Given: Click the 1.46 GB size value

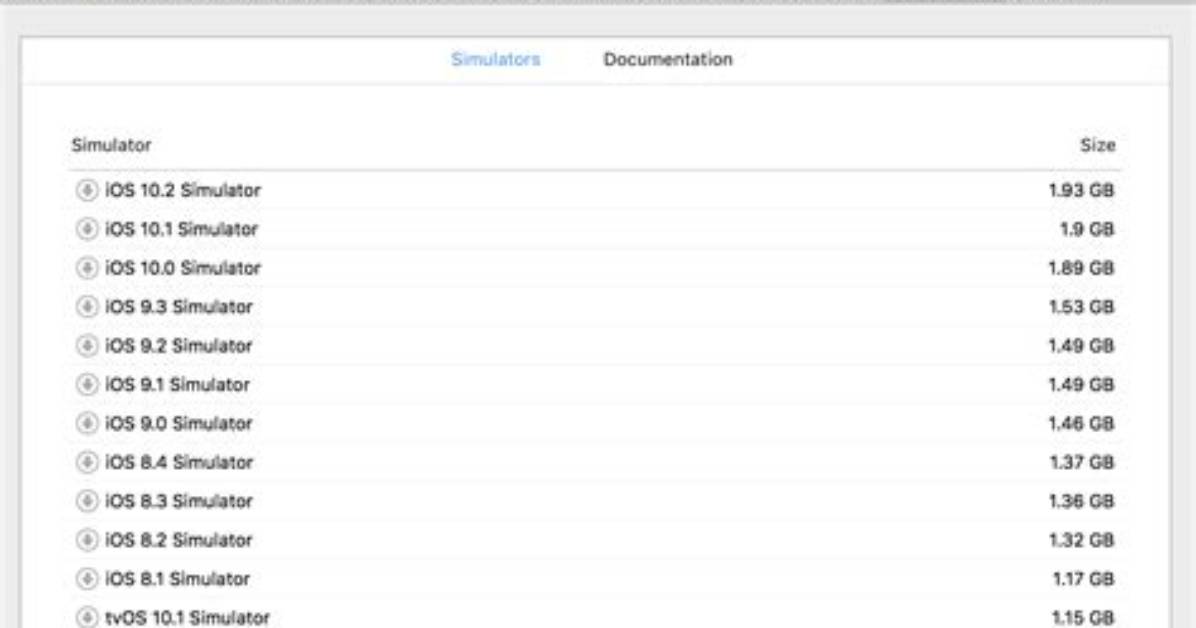Looking at the screenshot, I should (1081, 423).
